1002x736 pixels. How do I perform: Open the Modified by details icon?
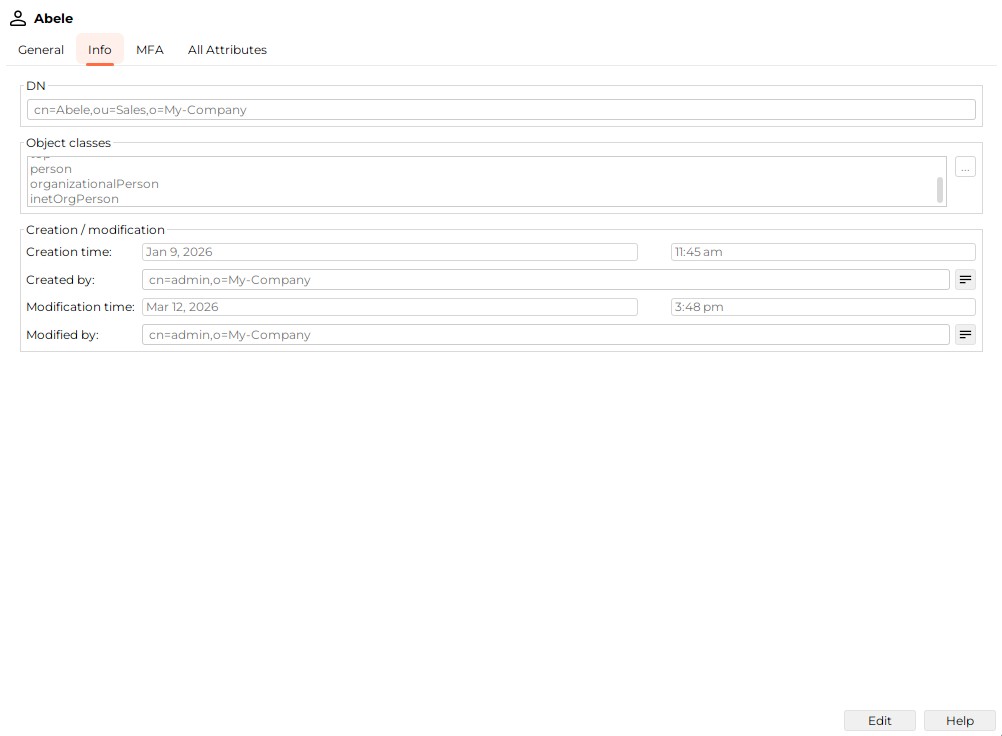click(965, 335)
